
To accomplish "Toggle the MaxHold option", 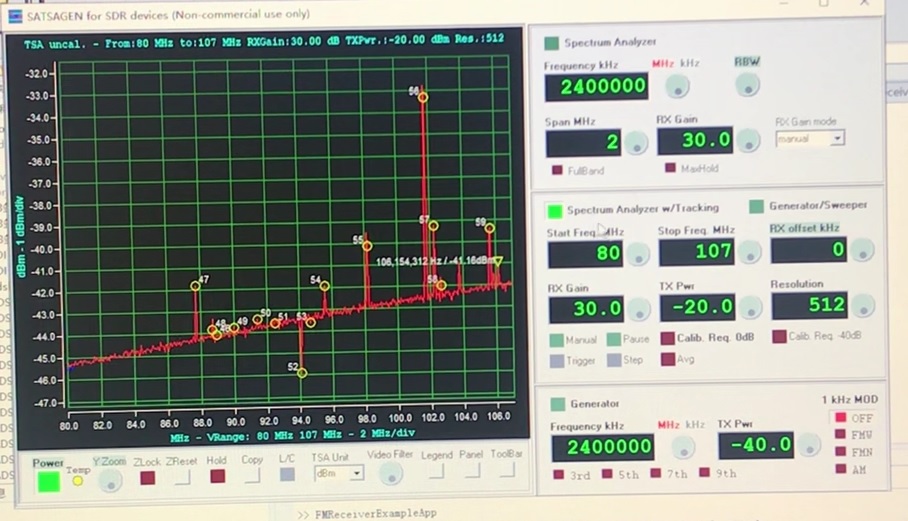I will [670, 168].
